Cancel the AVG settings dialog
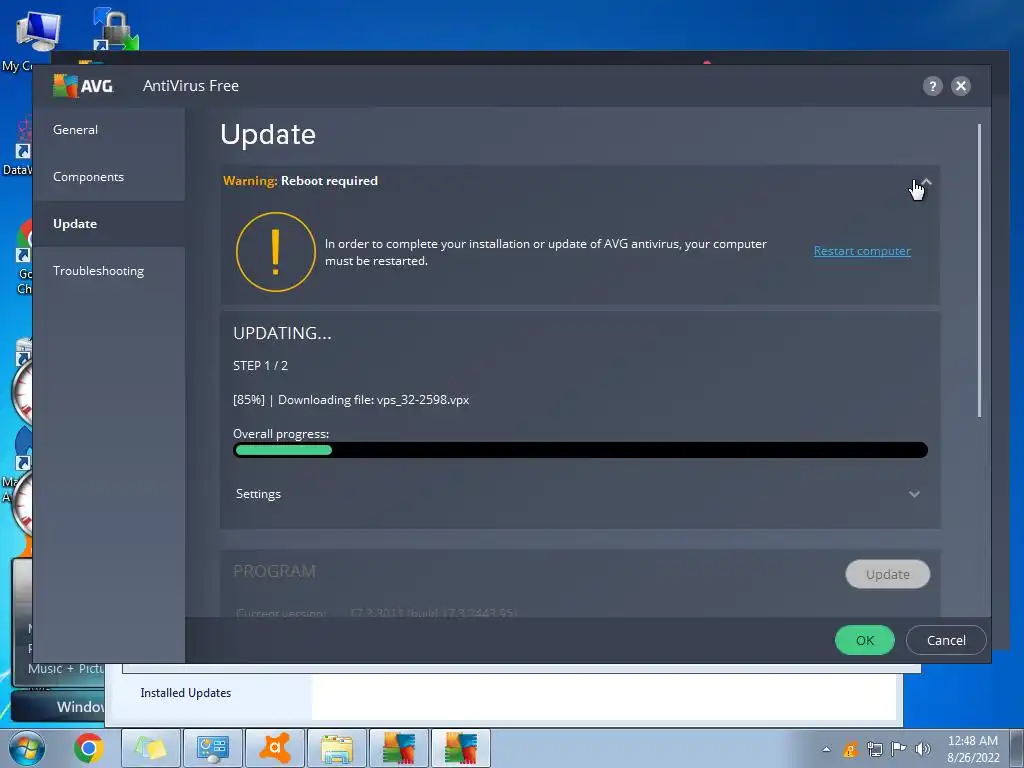 point(946,640)
